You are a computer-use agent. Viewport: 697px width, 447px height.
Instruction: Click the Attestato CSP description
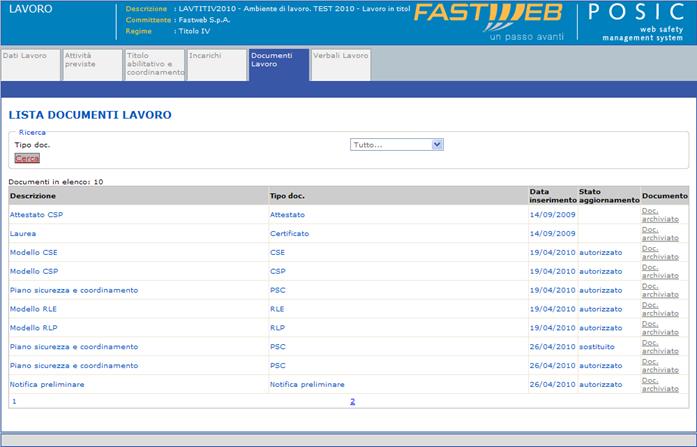point(36,215)
